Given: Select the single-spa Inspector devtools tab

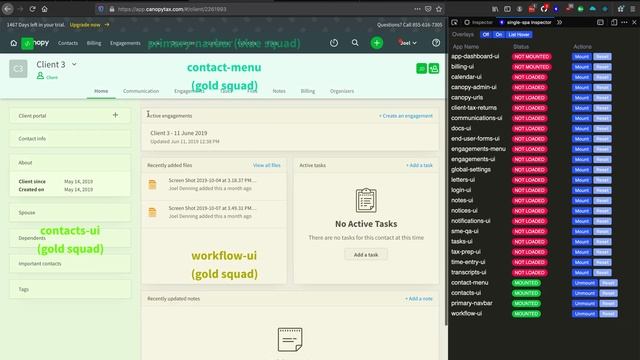Looking at the screenshot, I should coord(525,22).
